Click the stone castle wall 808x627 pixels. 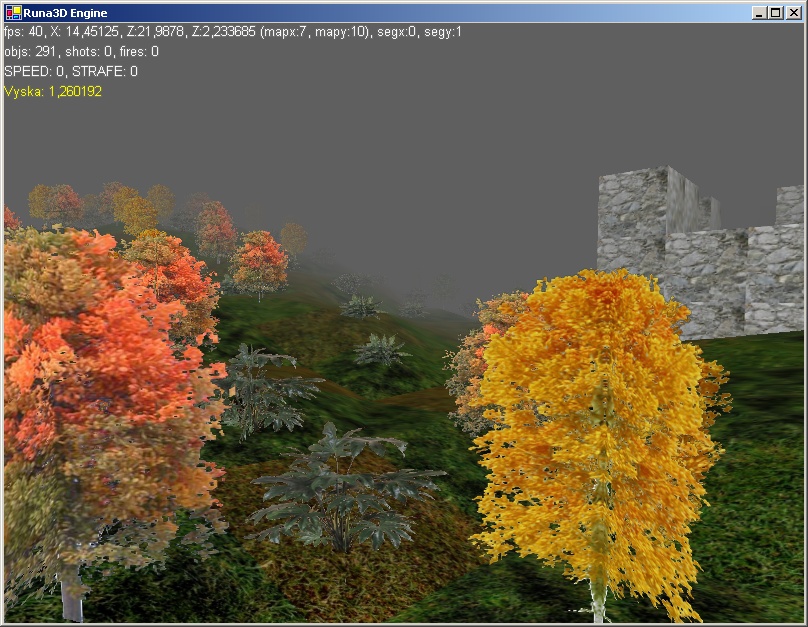[x=701, y=252]
